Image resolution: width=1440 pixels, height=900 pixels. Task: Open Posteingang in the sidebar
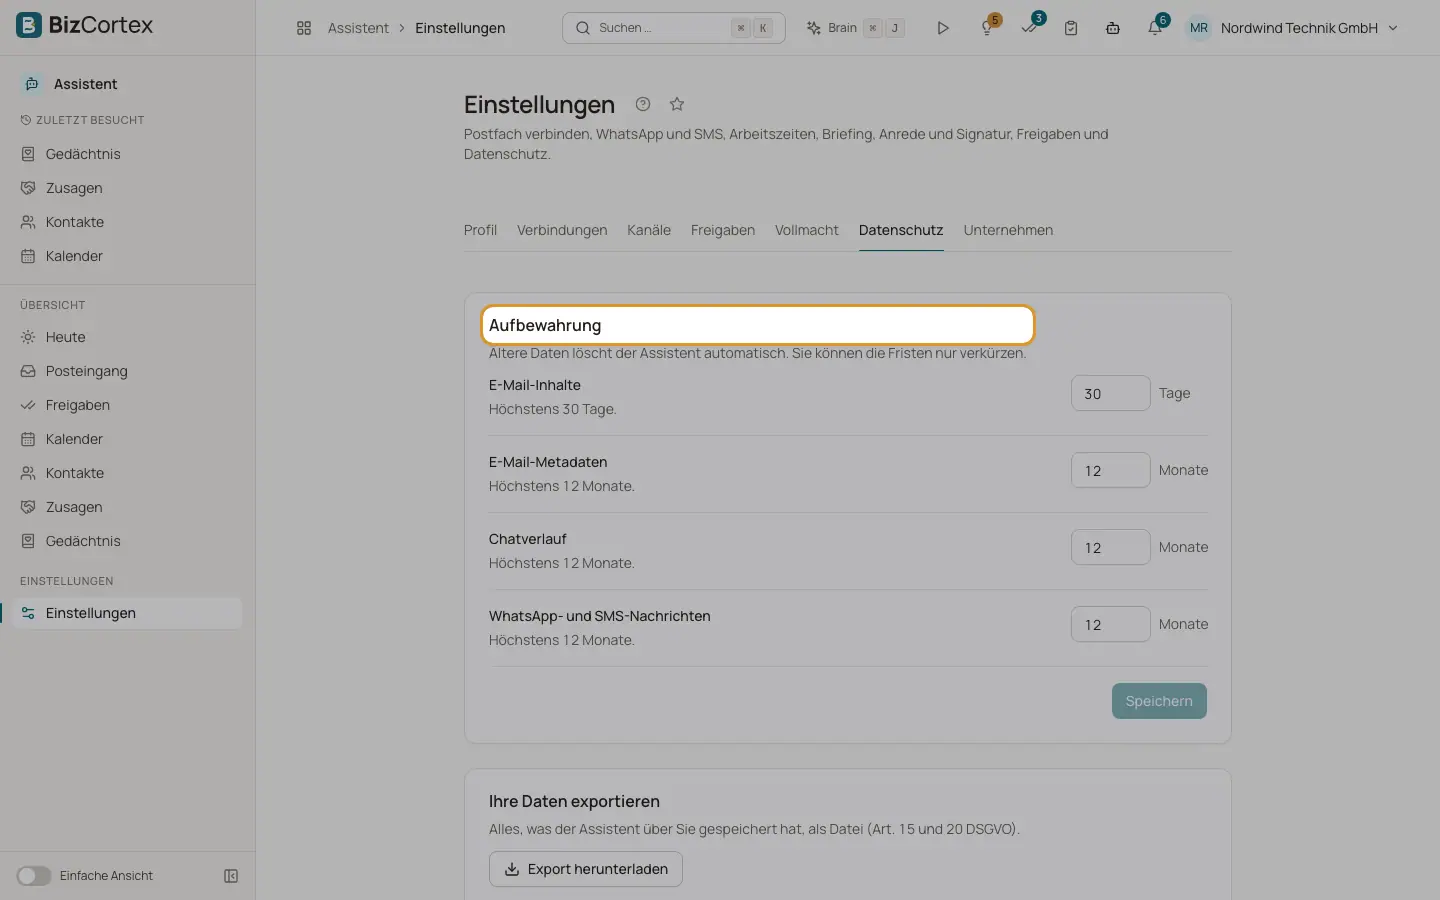(x=128, y=371)
